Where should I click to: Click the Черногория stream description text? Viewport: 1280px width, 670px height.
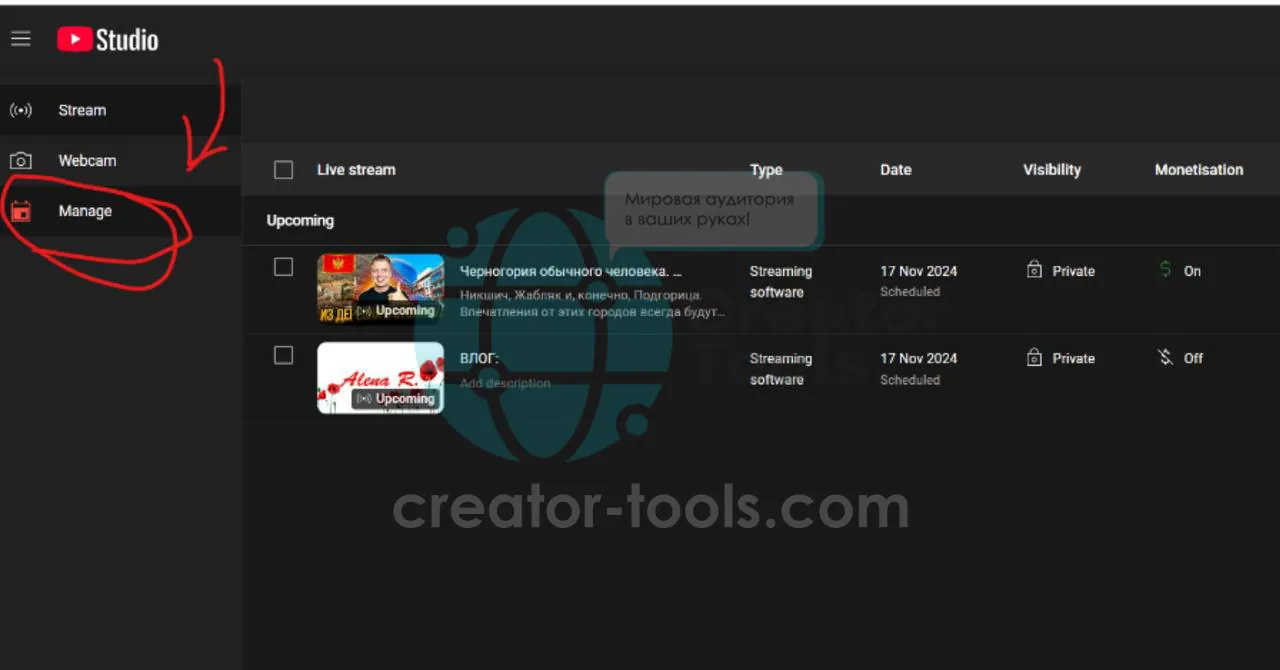[x=592, y=303]
